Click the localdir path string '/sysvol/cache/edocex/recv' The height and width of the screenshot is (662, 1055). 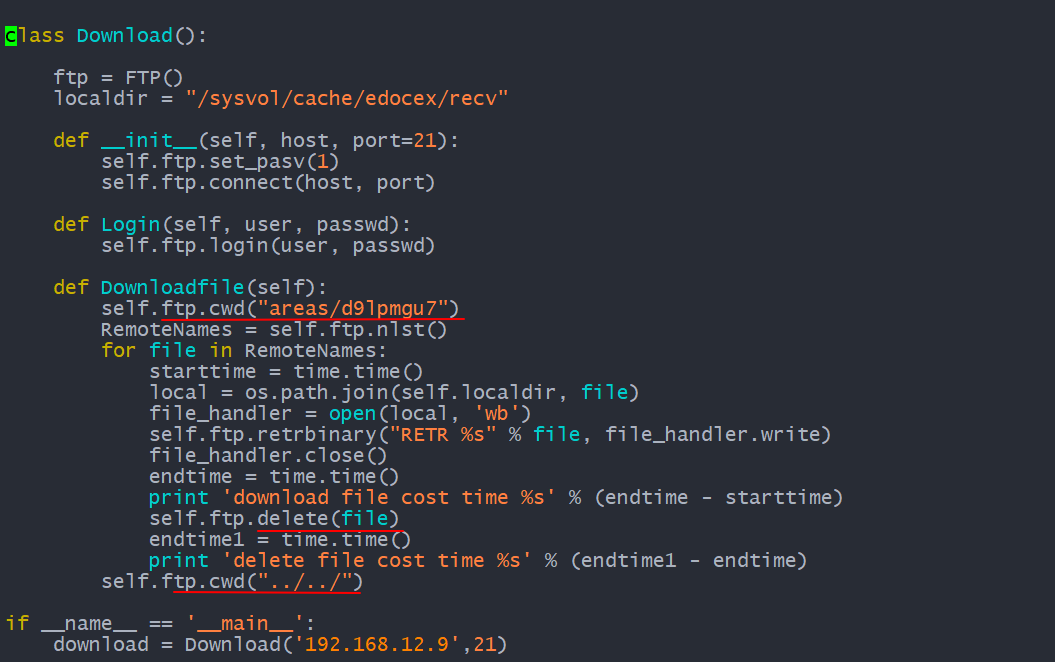347,99
